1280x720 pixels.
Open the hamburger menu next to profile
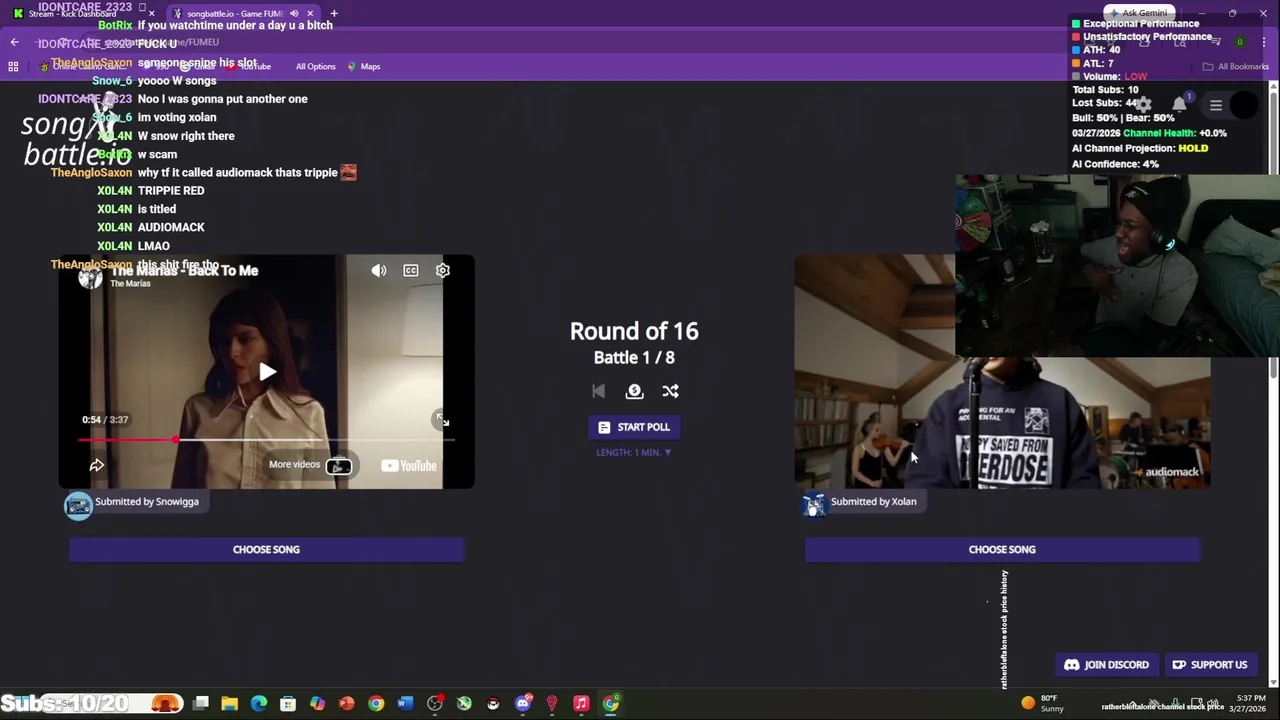click(x=1216, y=105)
